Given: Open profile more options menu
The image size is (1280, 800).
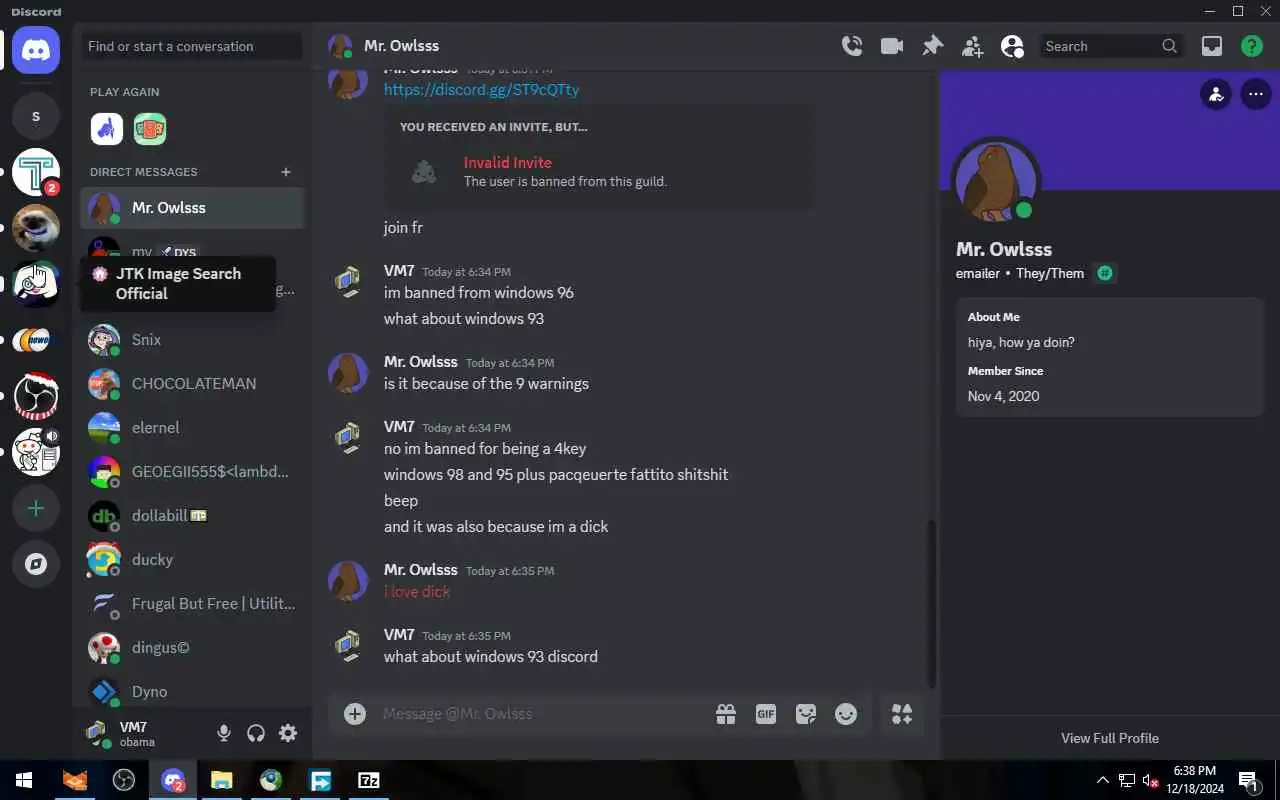Looking at the screenshot, I should 1256,95.
